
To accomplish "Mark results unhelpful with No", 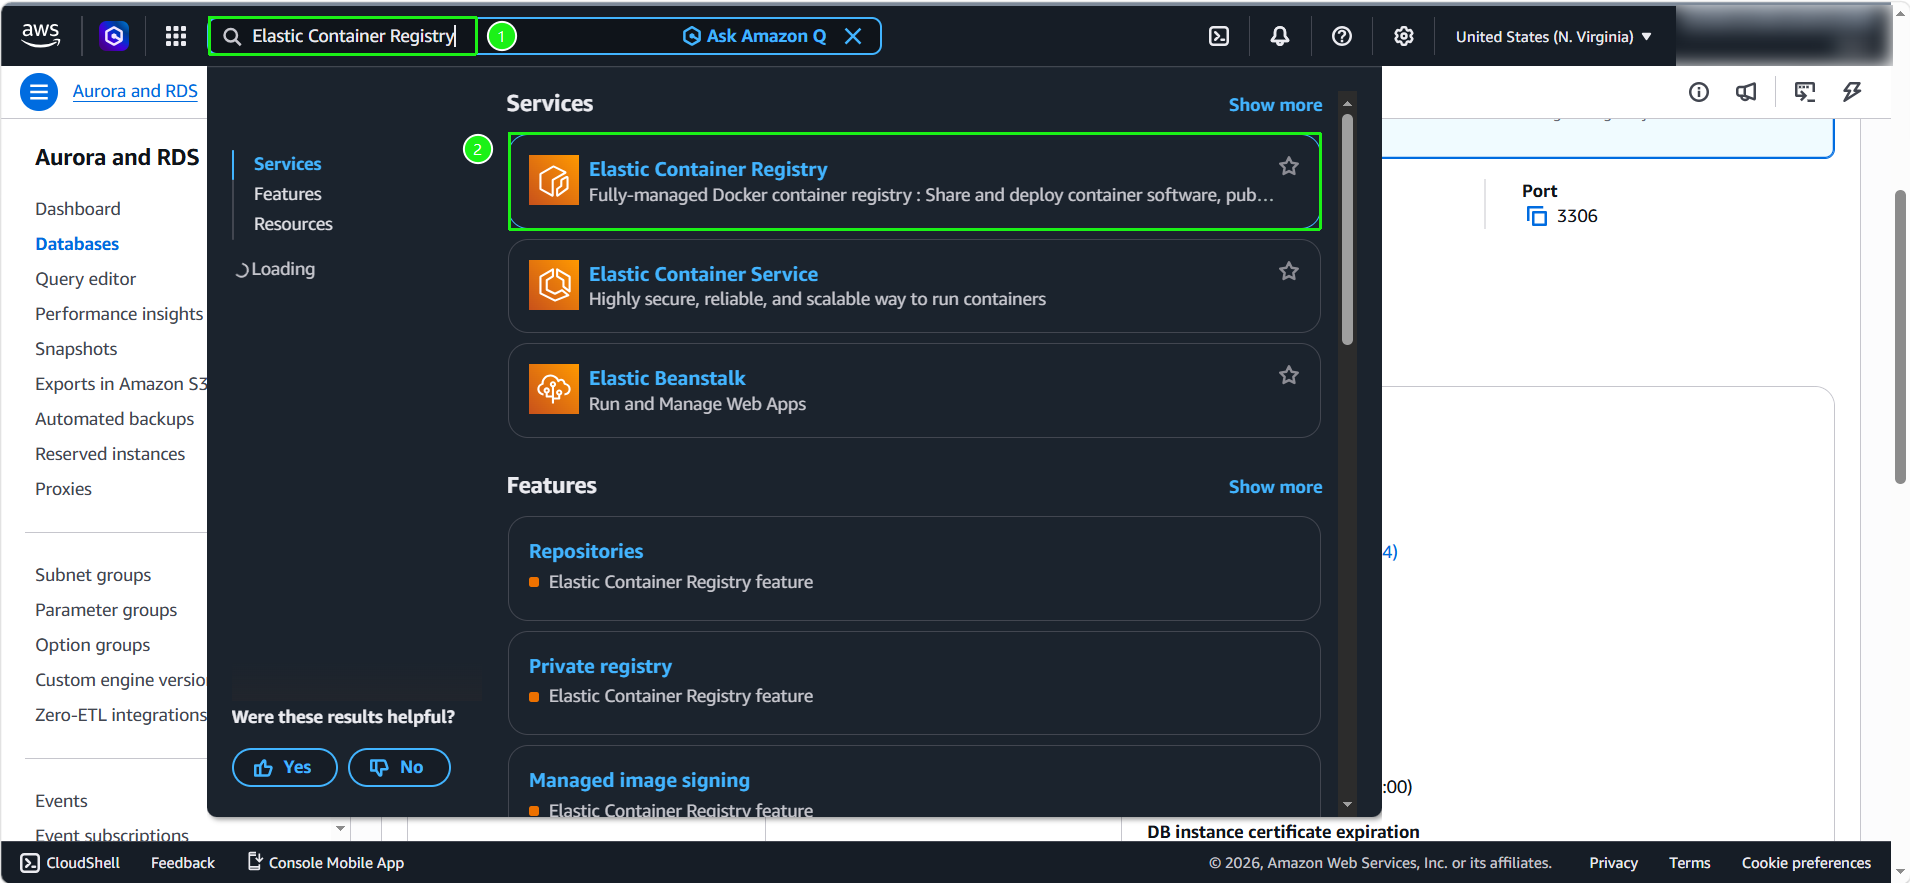I will click(x=399, y=767).
